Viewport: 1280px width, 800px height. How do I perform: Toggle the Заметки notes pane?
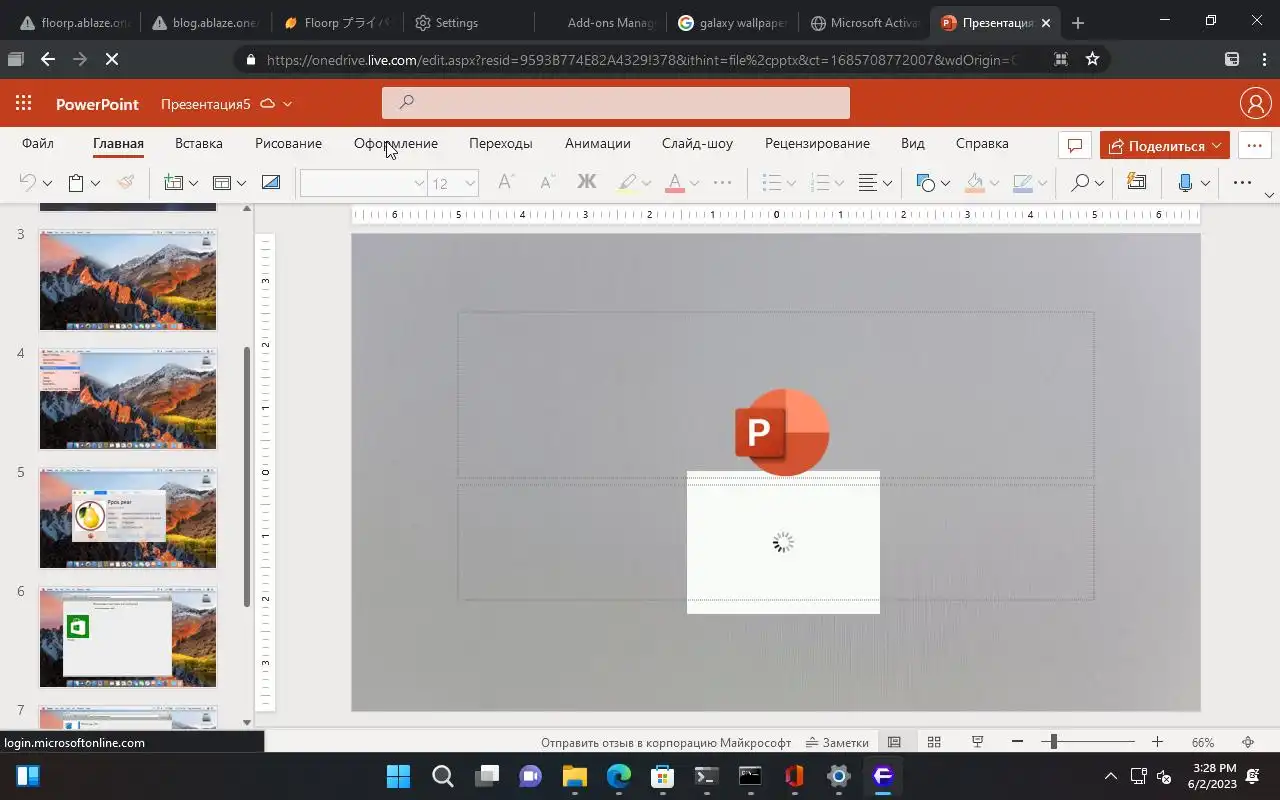[x=837, y=742]
